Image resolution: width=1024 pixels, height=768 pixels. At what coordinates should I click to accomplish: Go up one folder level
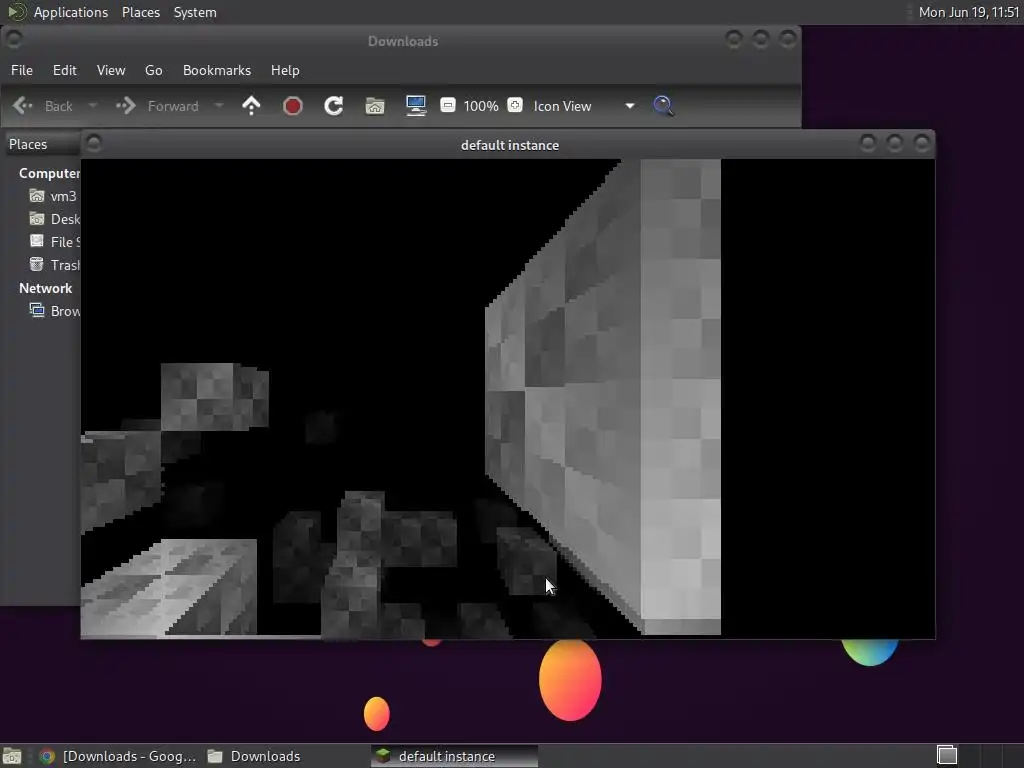click(x=251, y=106)
